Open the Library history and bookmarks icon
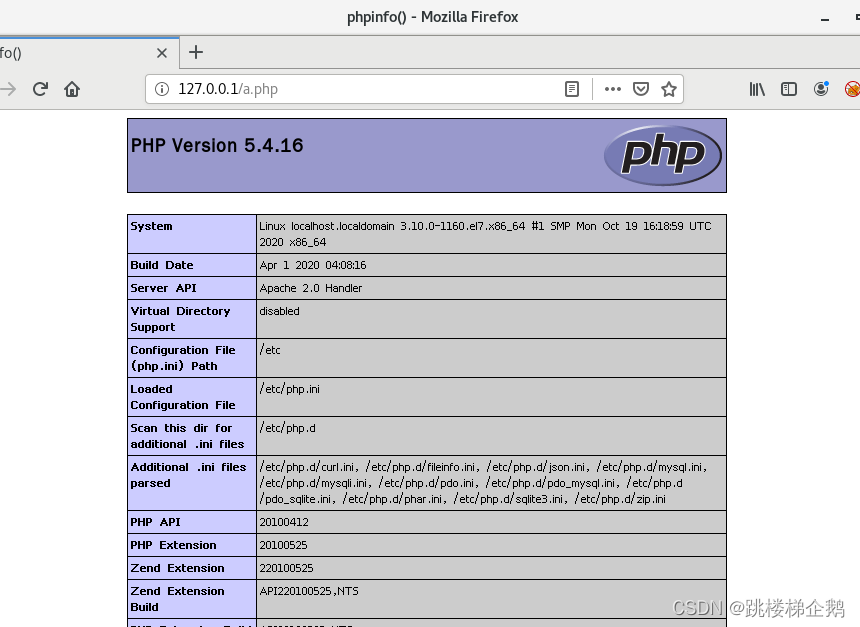The height and width of the screenshot is (627, 860). pos(757,89)
